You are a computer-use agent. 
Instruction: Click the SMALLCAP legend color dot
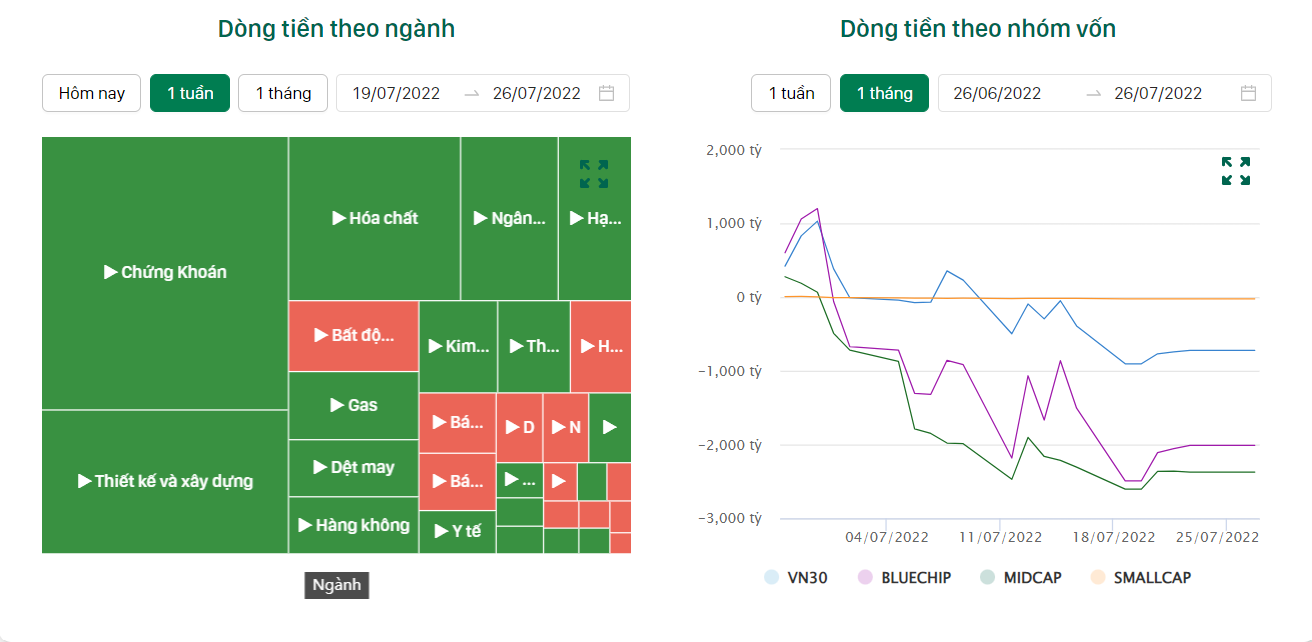1098,577
